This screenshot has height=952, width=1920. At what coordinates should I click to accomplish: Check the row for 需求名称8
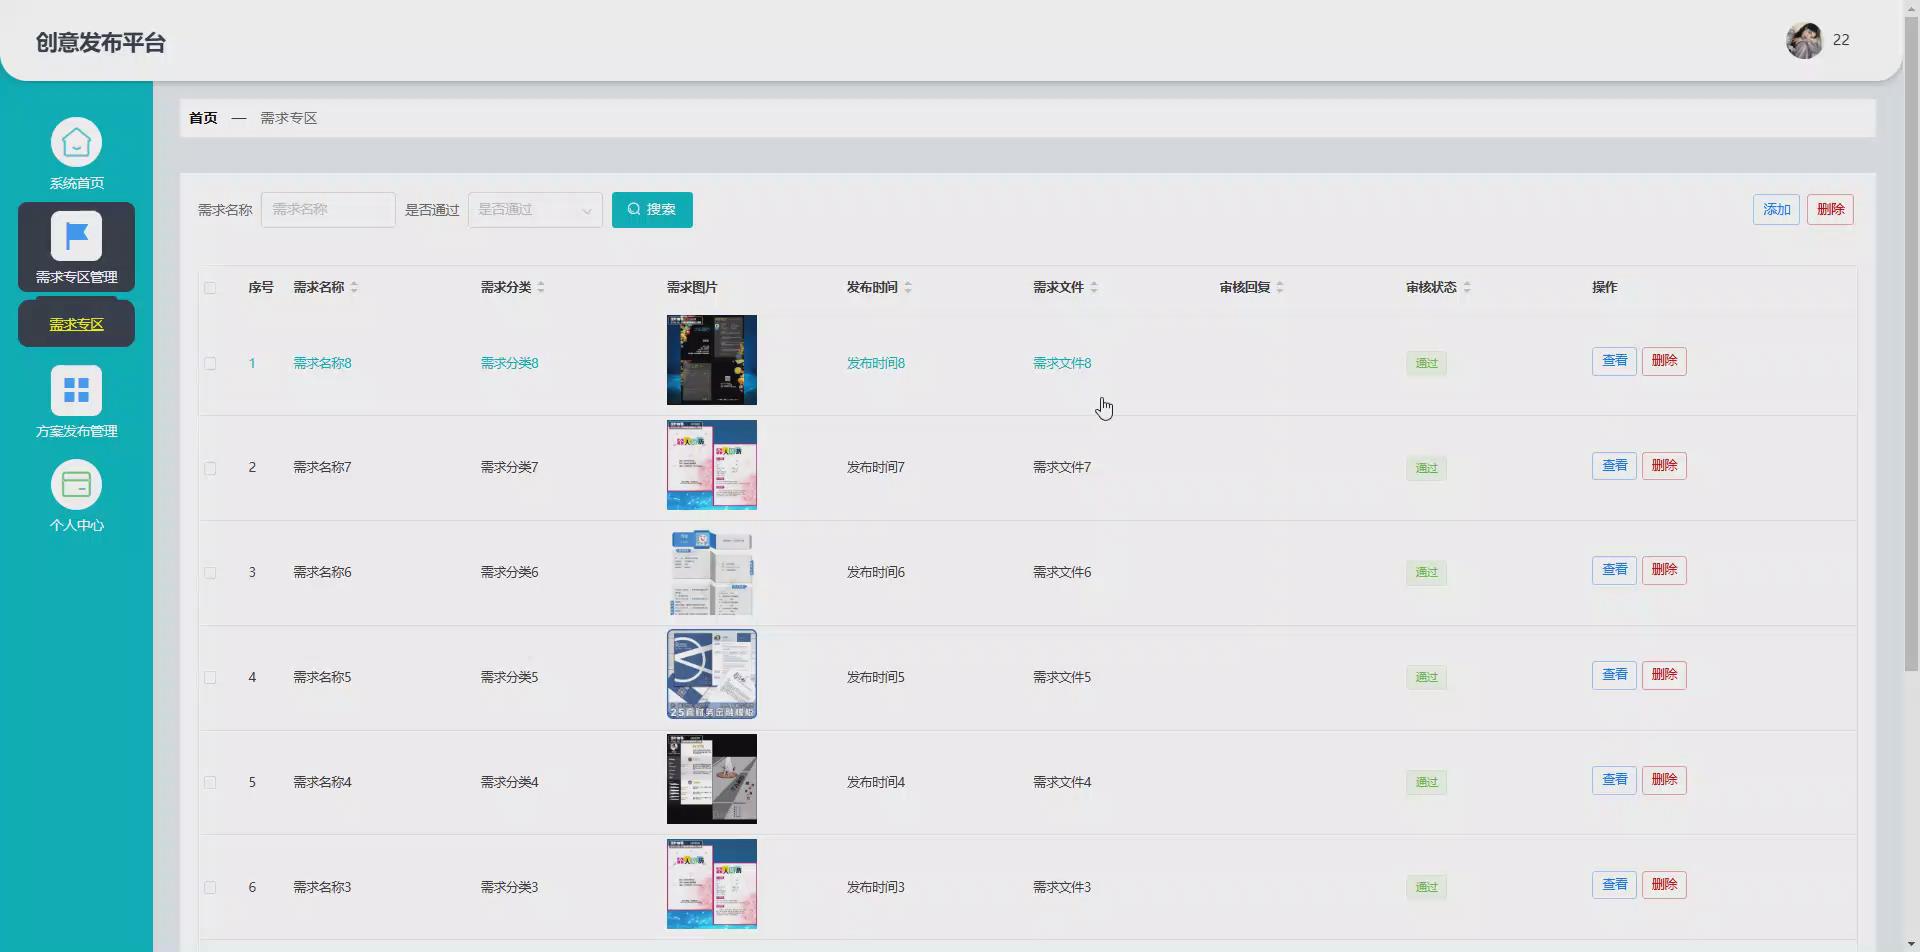click(x=210, y=363)
